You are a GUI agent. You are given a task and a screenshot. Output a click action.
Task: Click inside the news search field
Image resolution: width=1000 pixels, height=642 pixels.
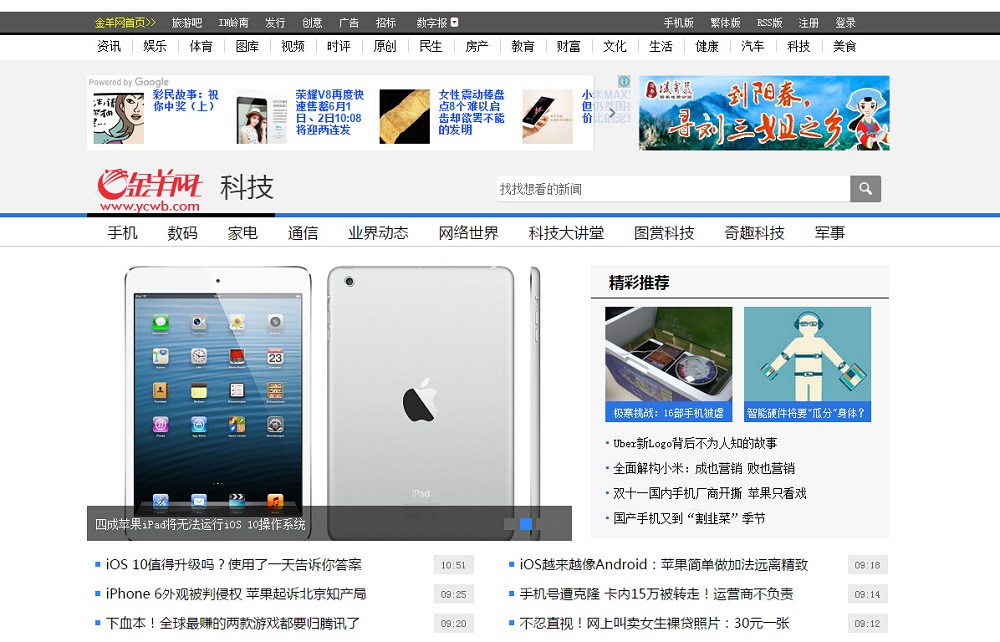(x=673, y=189)
